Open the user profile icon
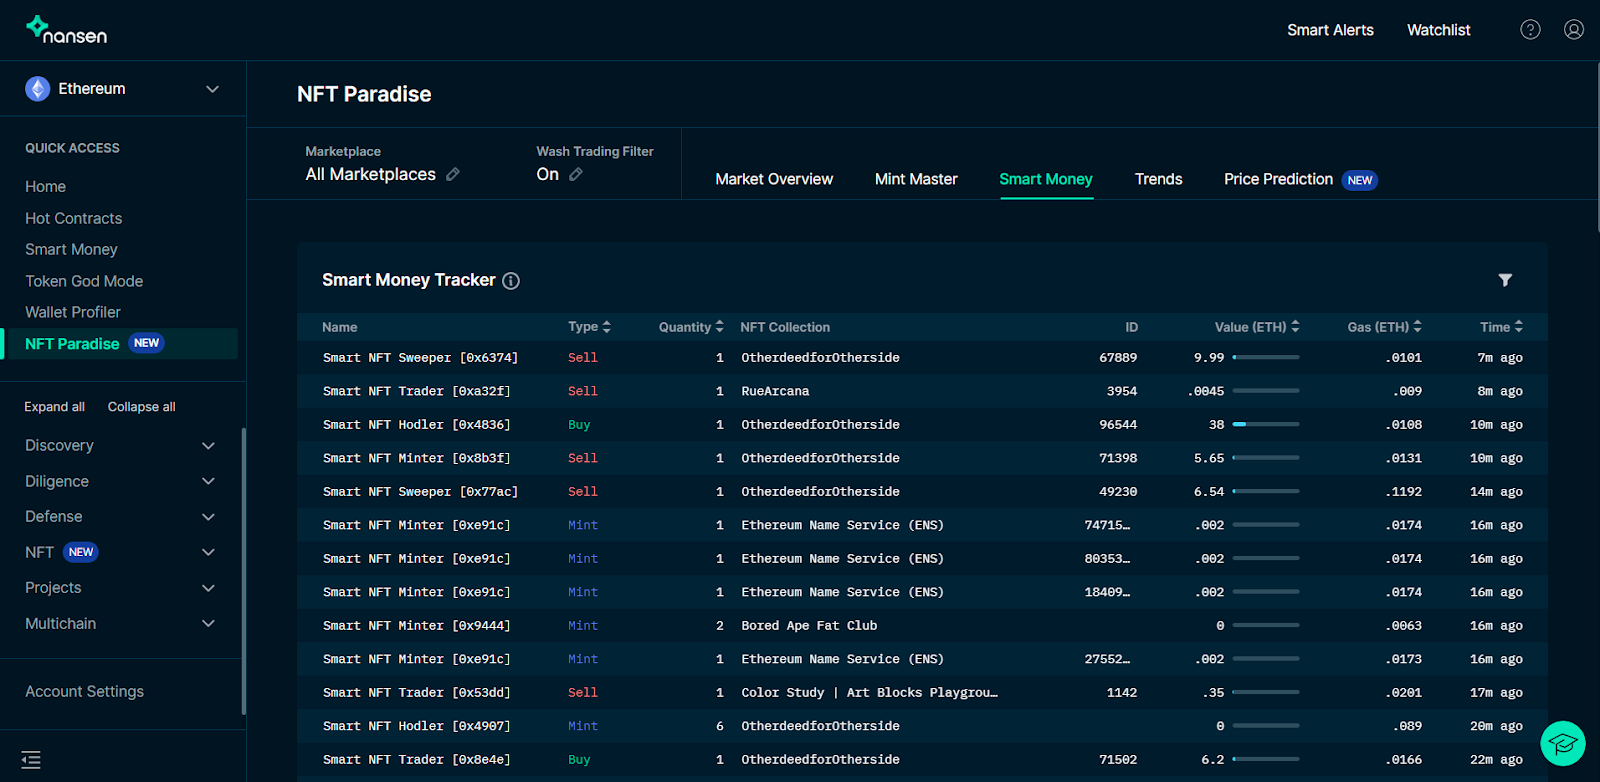Viewport: 1600px width, 782px height. tap(1573, 30)
